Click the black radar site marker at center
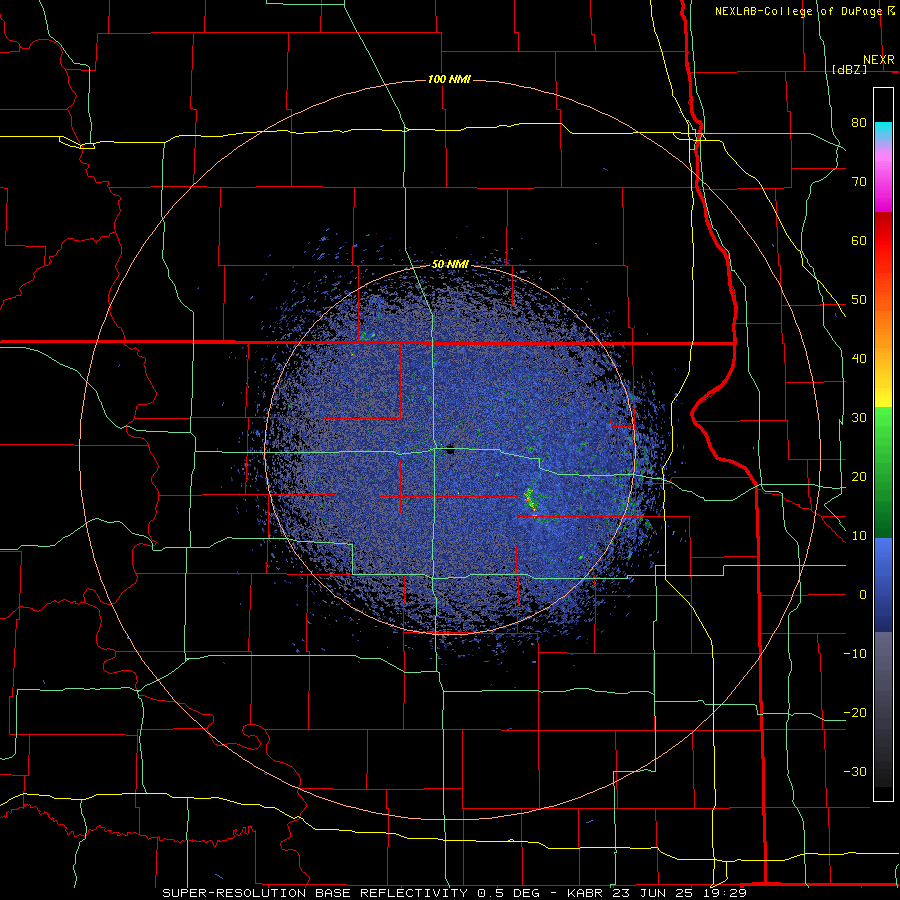This screenshot has height=900, width=900. 451,451
